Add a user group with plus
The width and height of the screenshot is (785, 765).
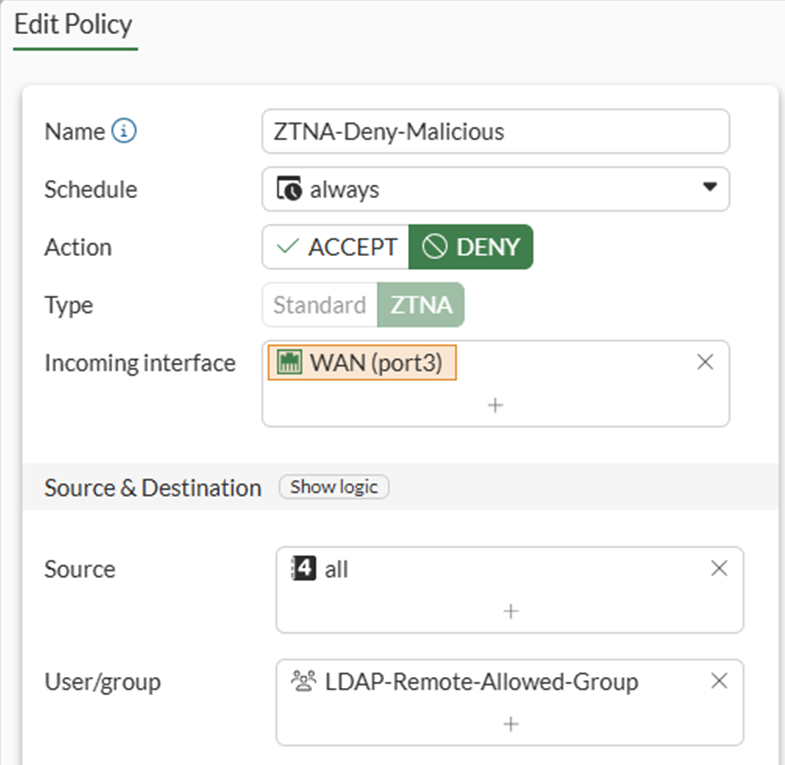(510, 723)
